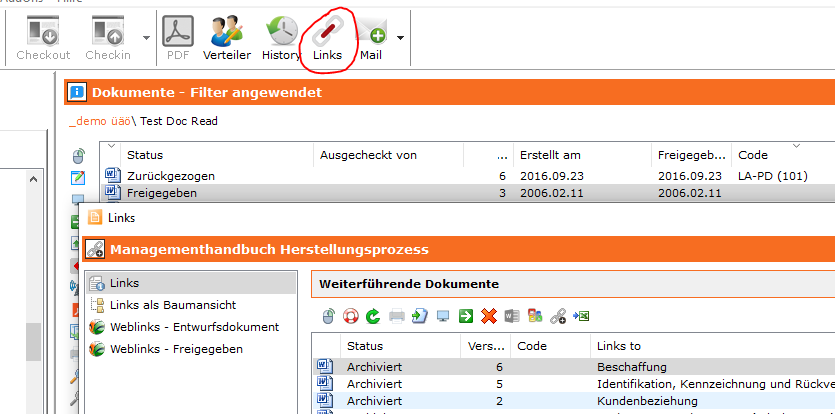Screen dimensions: 835x414
Task: Click the Checkin toolbar button
Action: coord(108,38)
